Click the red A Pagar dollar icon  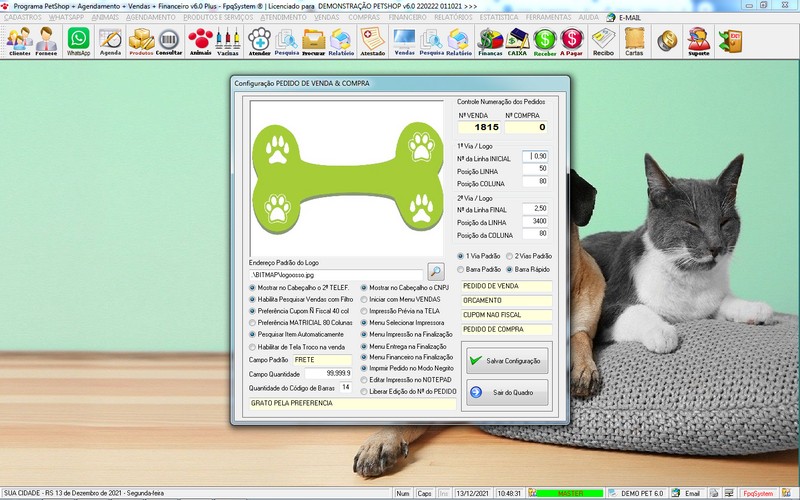(571, 41)
